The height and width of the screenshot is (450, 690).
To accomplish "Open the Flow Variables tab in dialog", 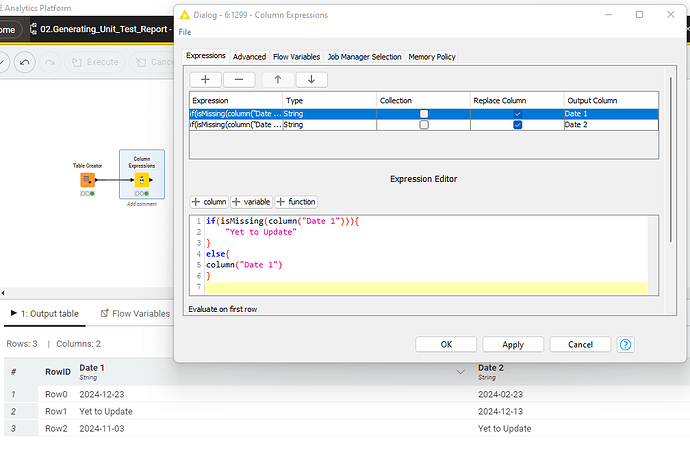I will coord(296,57).
